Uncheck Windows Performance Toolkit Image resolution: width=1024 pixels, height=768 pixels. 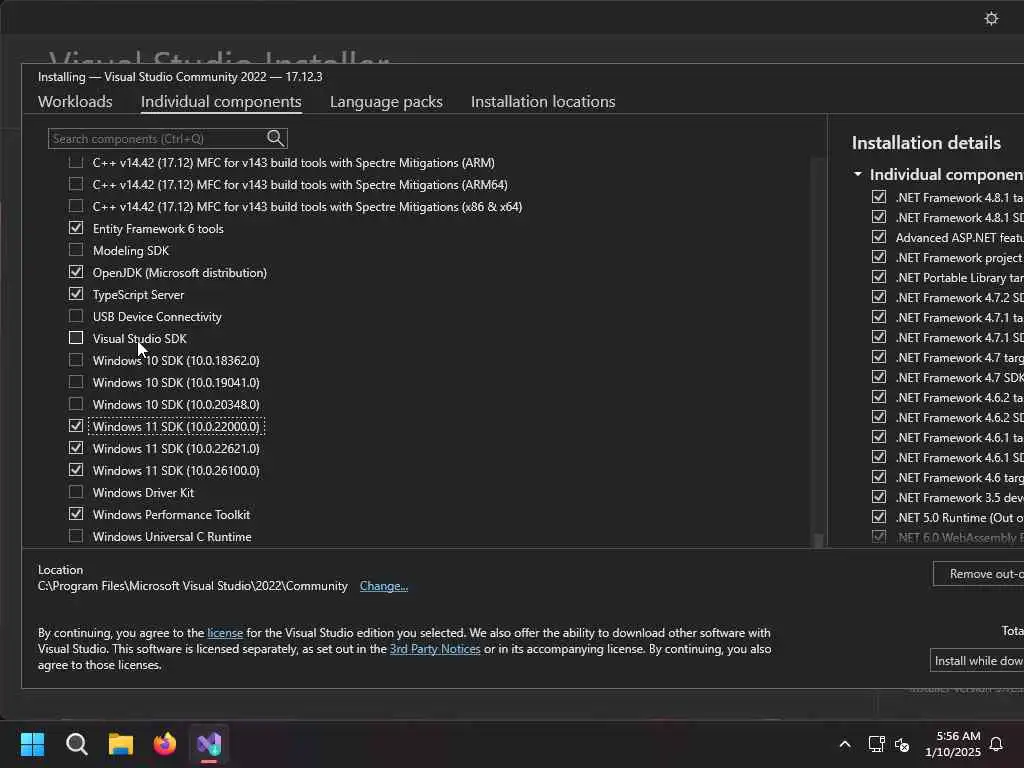(76, 514)
